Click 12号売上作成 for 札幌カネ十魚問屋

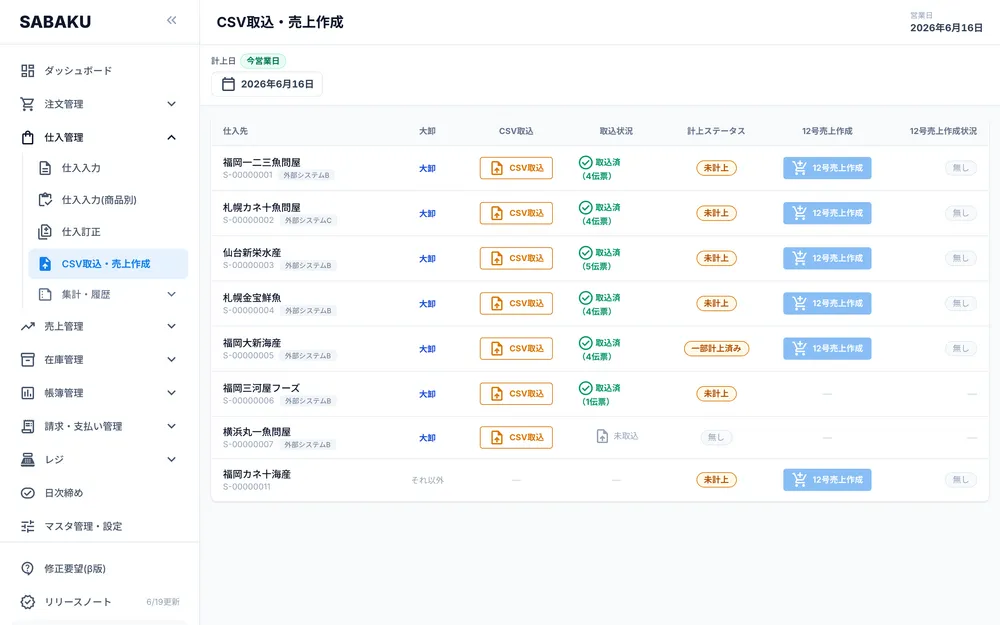[827, 213]
